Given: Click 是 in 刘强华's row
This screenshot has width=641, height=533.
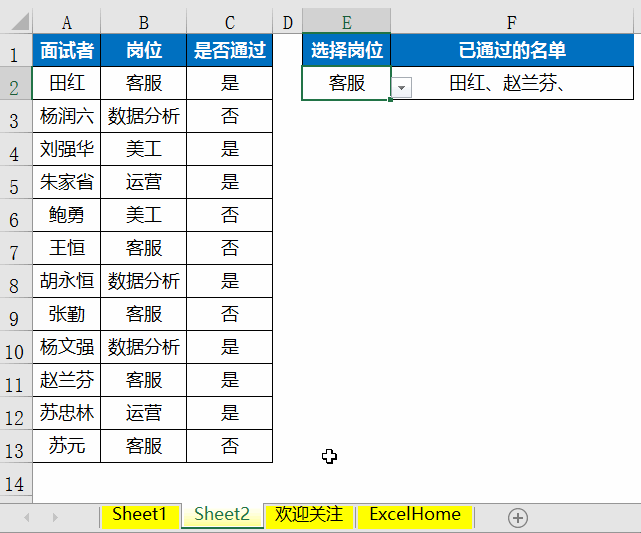Looking at the screenshot, I should pos(230,149).
